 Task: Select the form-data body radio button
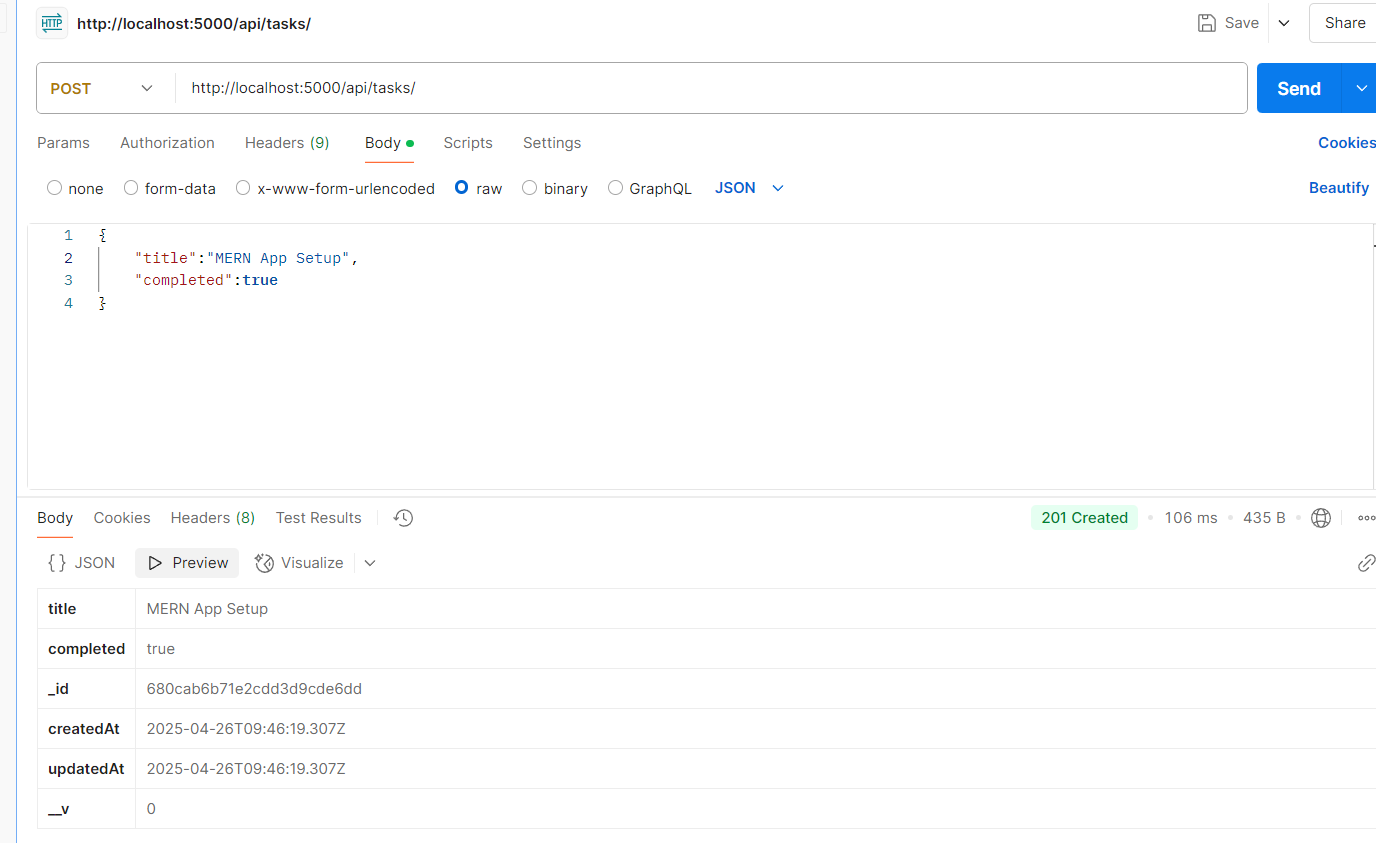130,188
